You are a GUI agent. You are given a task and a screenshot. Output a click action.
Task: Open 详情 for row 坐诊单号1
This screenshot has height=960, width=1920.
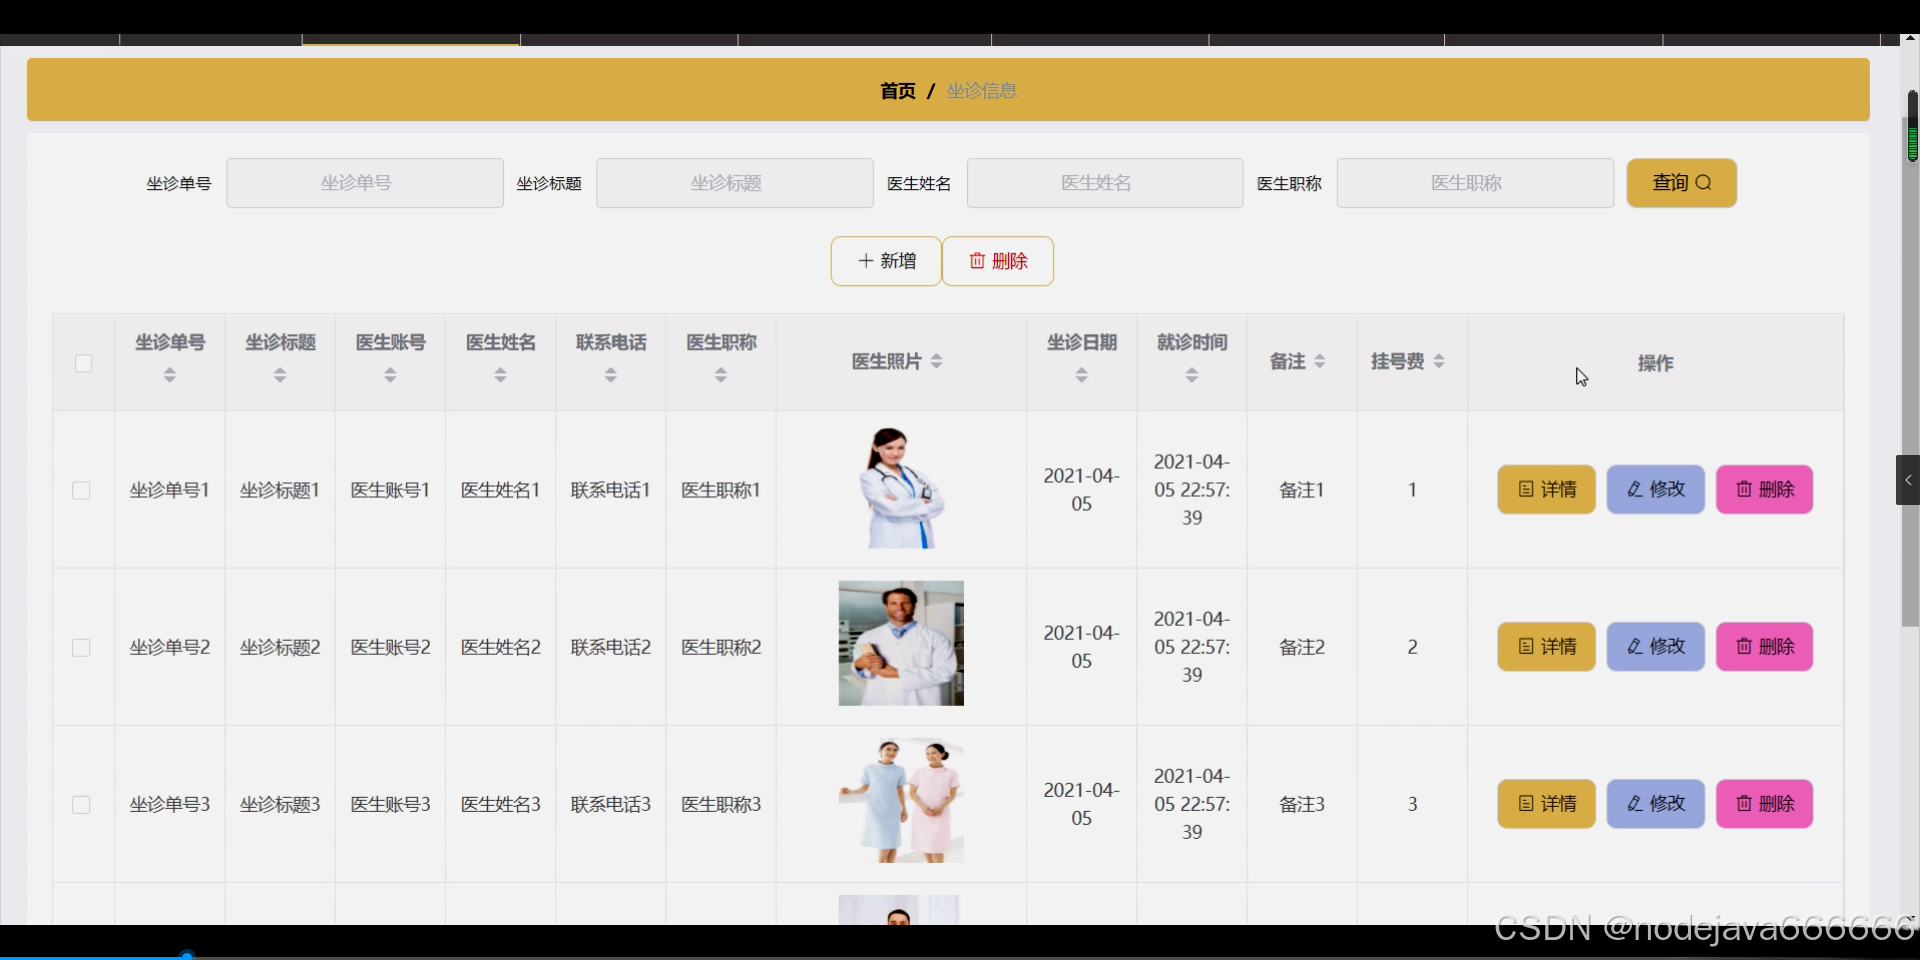pyautogui.click(x=1546, y=489)
